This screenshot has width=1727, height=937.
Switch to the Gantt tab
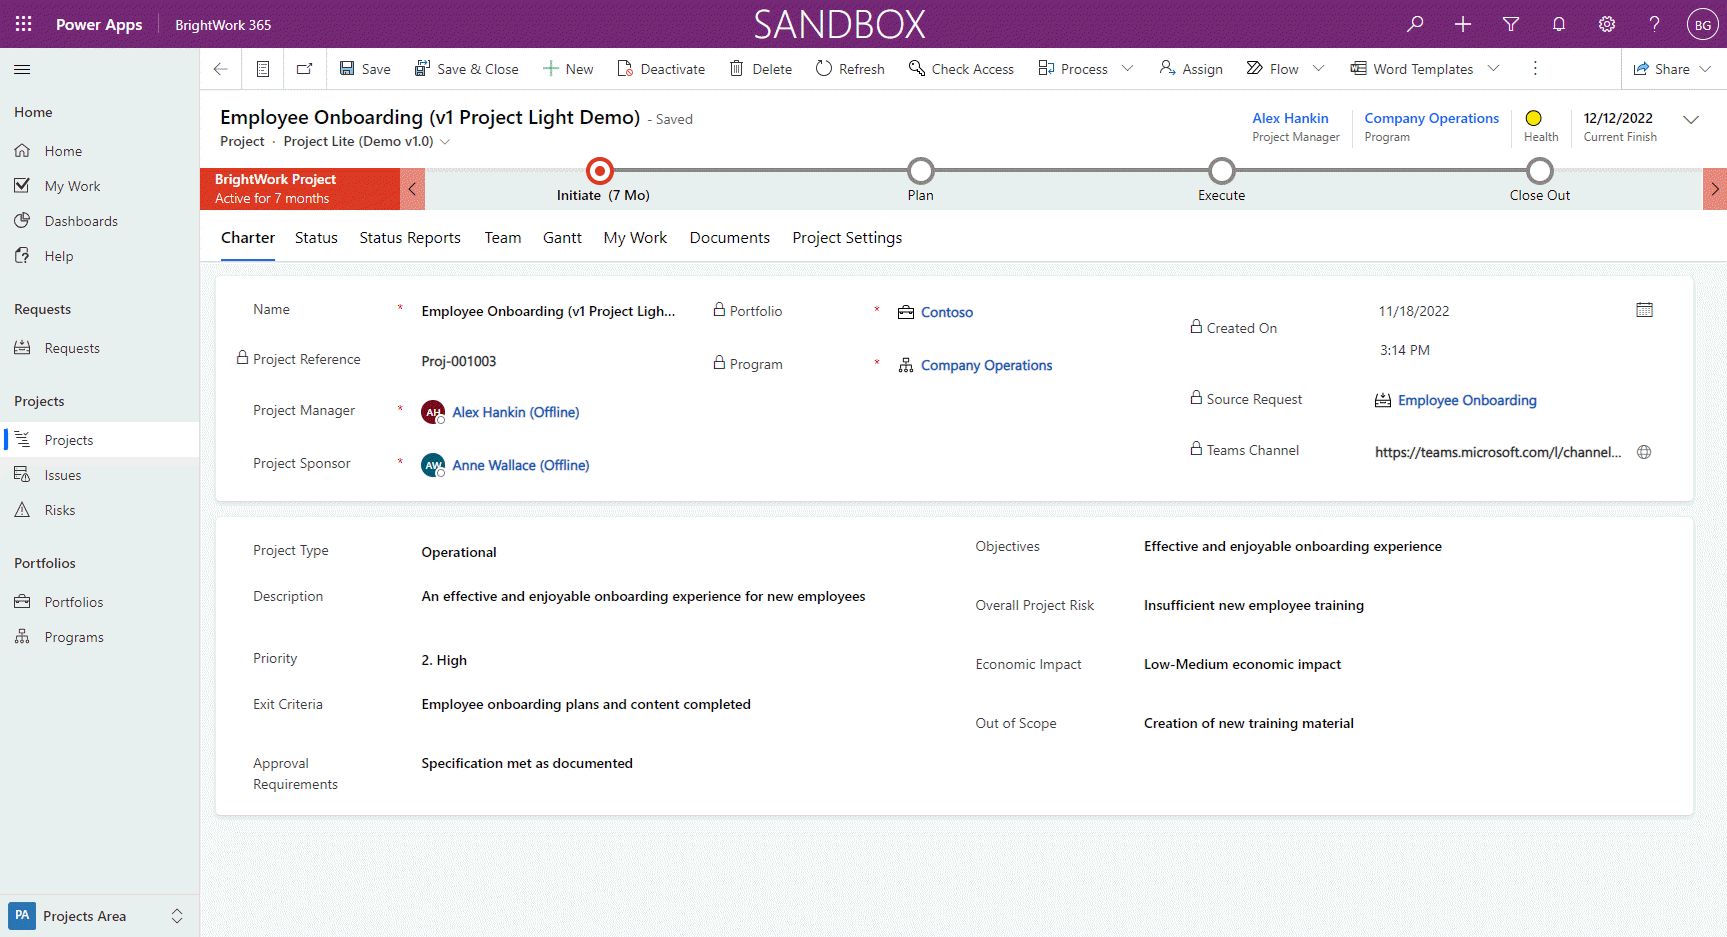[562, 237]
